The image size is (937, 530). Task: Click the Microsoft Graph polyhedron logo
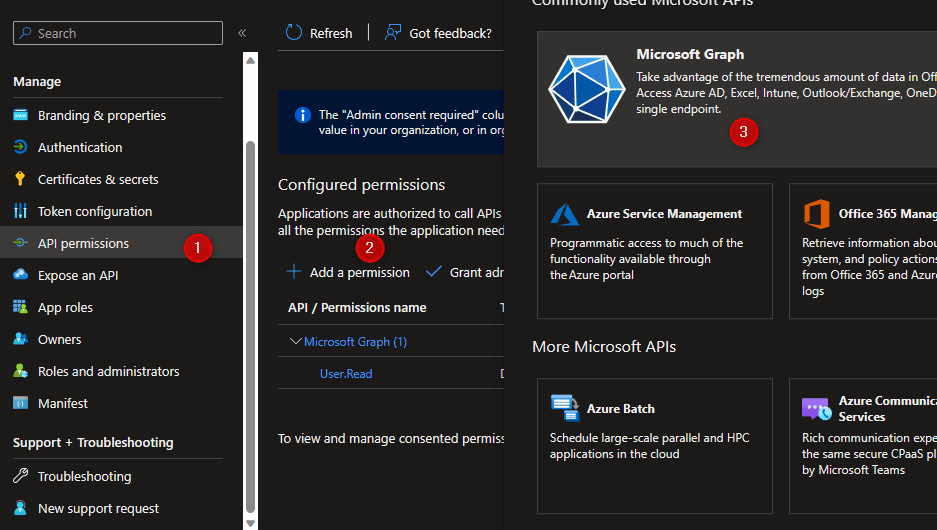586,90
